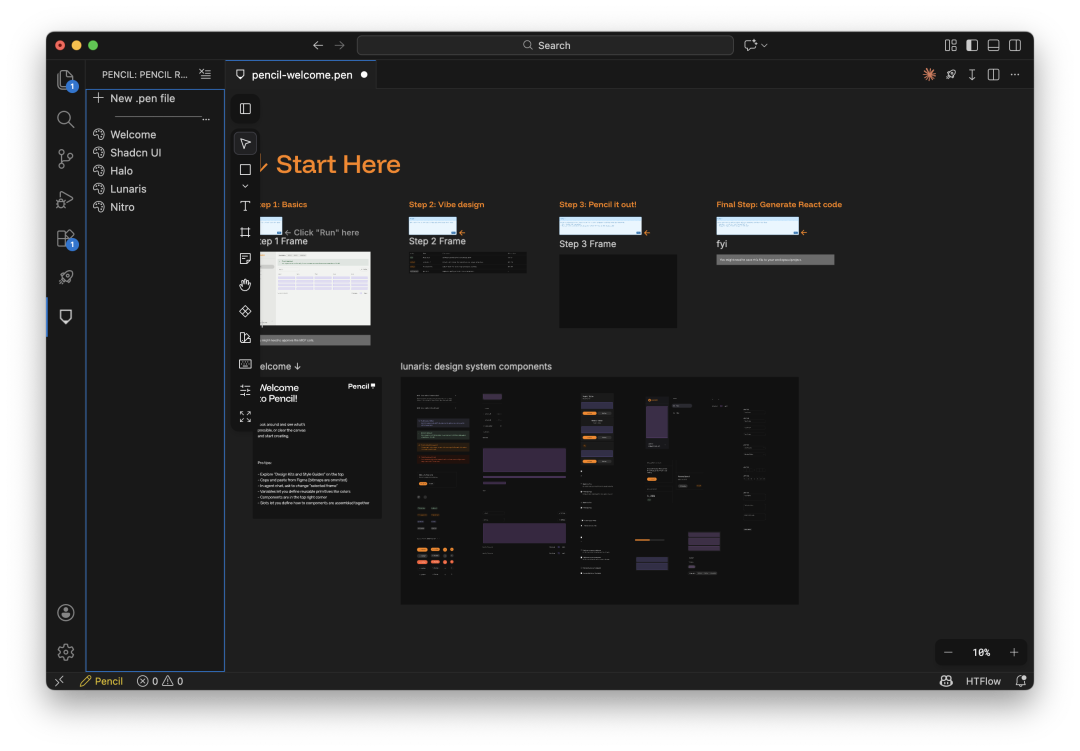Switch to the pencil-welcome.pen tab
The width and height of the screenshot is (1080, 751).
click(301, 75)
